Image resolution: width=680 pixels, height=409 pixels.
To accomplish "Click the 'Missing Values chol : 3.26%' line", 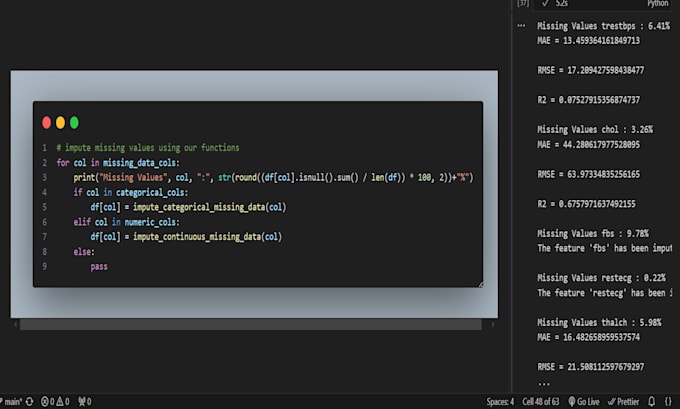I will pos(595,130).
